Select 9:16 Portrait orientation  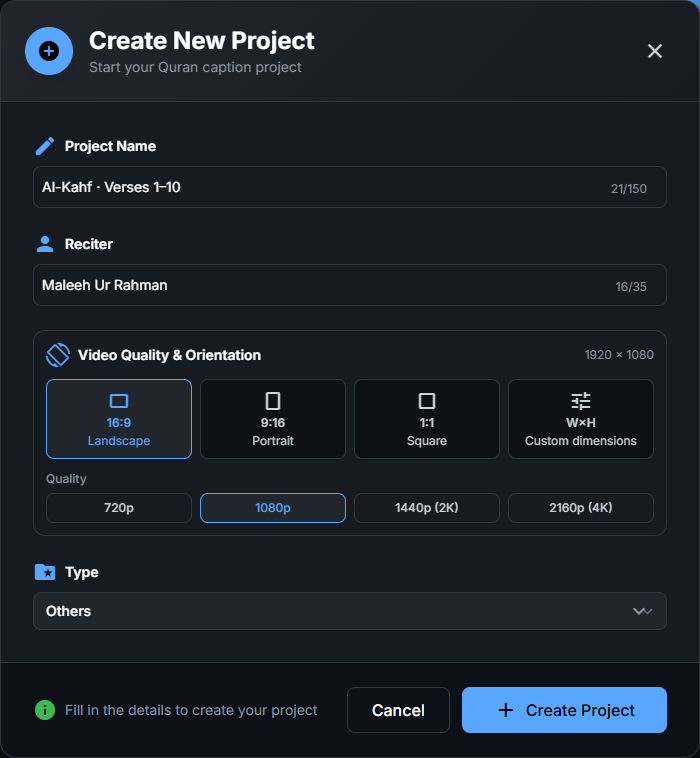coord(273,419)
